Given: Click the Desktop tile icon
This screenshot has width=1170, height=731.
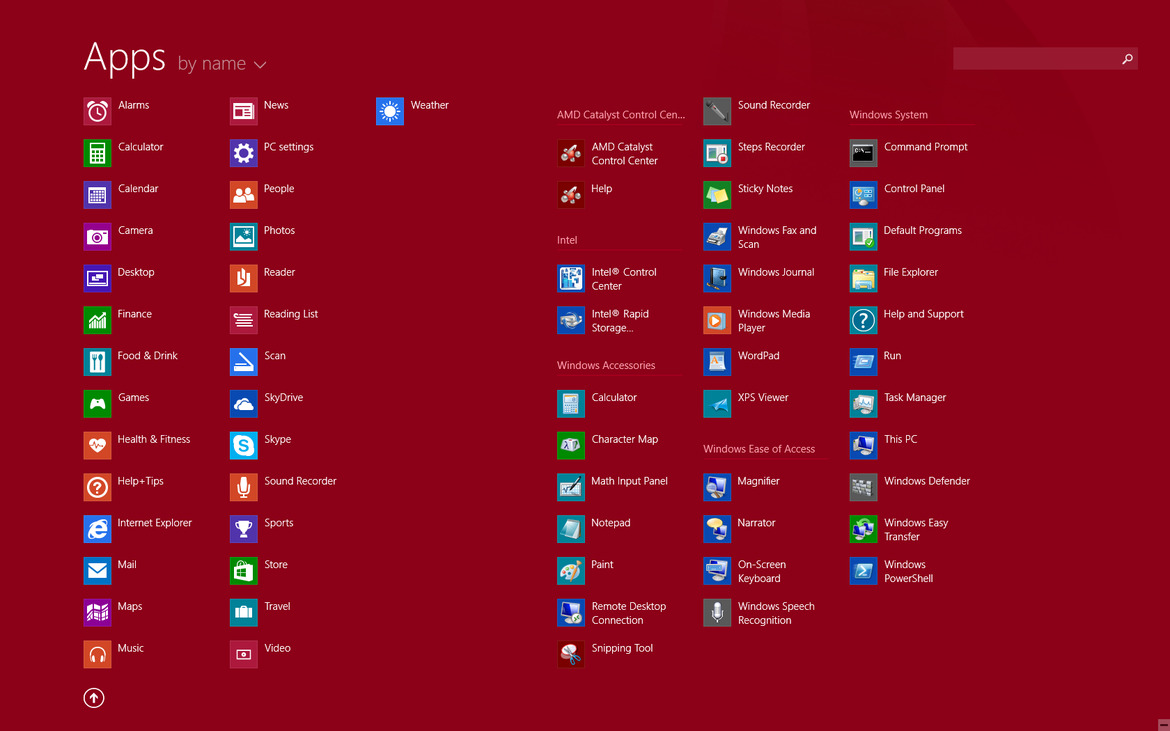Looking at the screenshot, I should coord(97,278).
